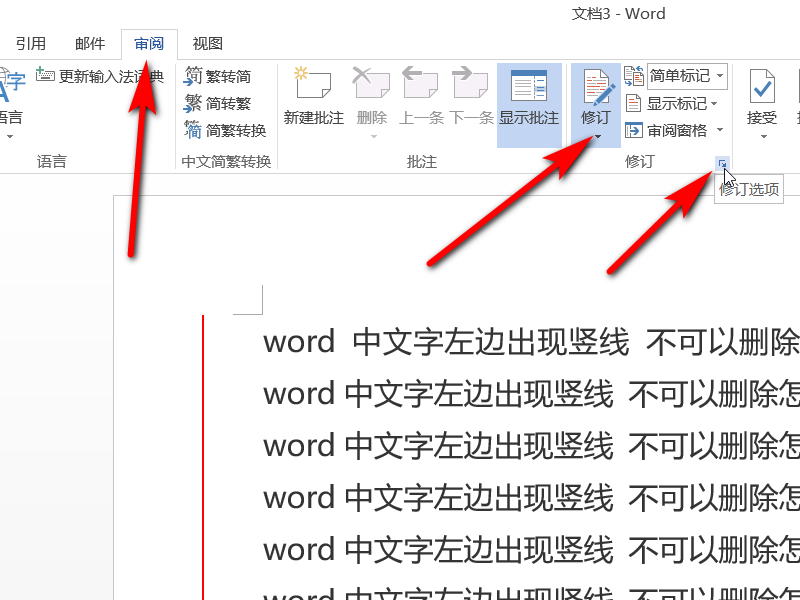Viewport: 800px width, 600px height.
Task: Expand the 接受 dropdown arrow
Action: click(763, 137)
